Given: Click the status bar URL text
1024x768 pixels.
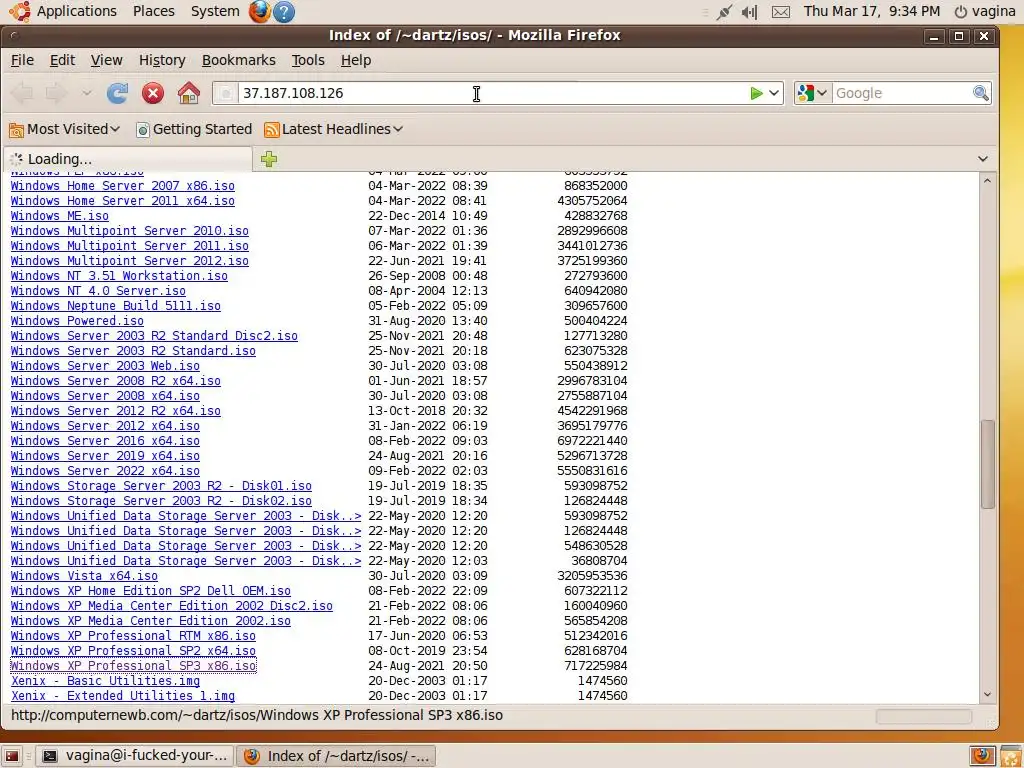Looking at the screenshot, I should (x=257, y=715).
